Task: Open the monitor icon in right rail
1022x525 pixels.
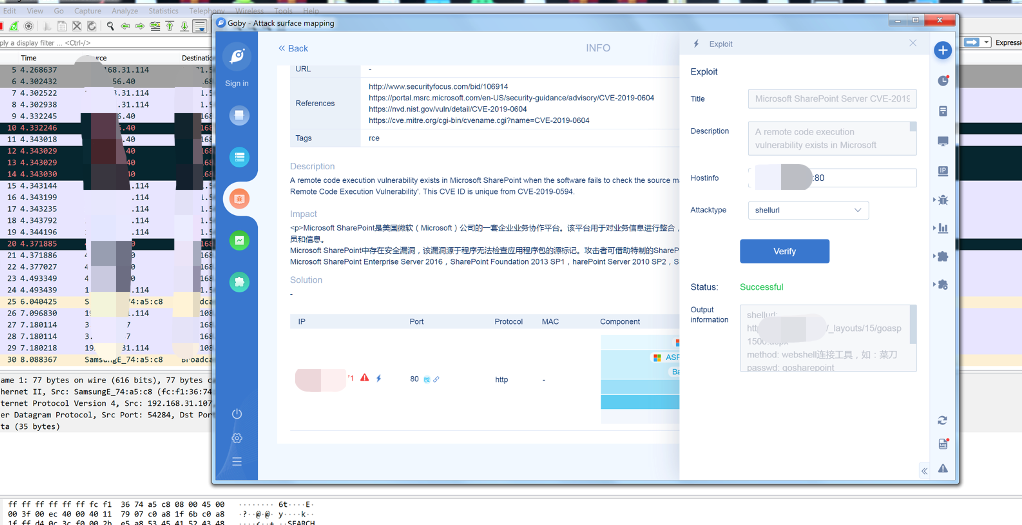Action: click(x=942, y=141)
